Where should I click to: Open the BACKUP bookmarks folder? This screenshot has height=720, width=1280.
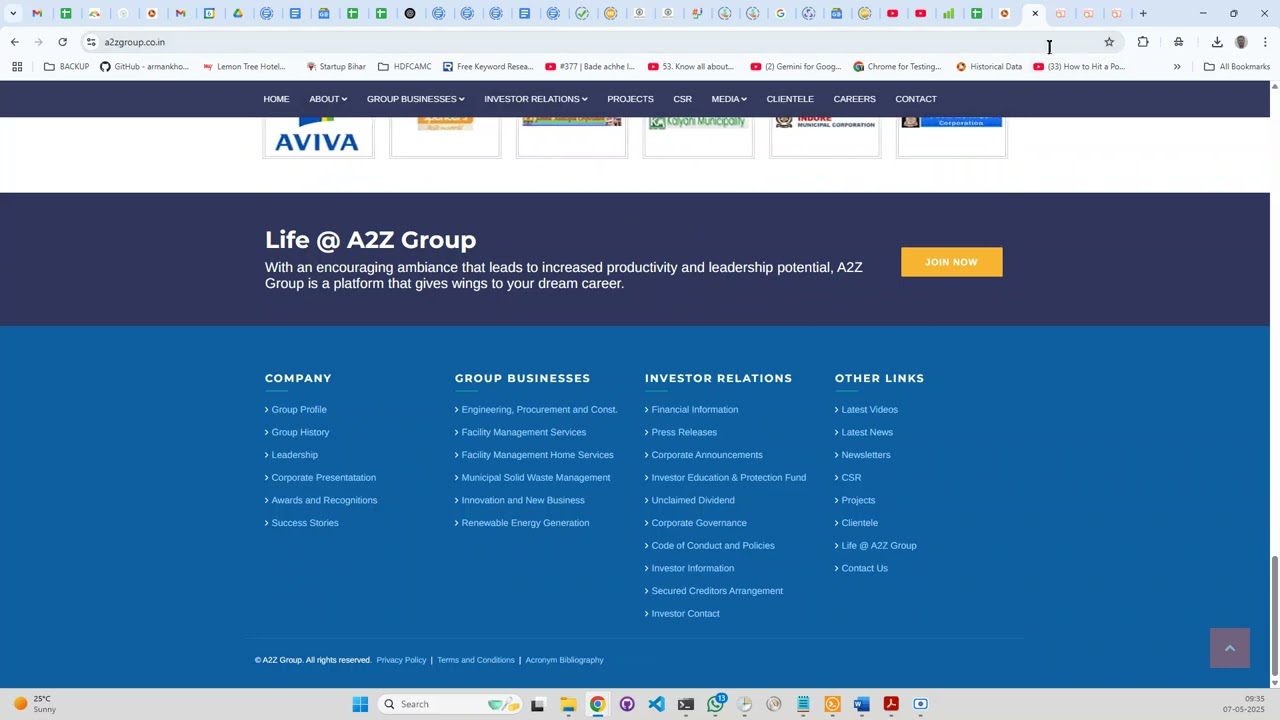(x=66, y=67)
